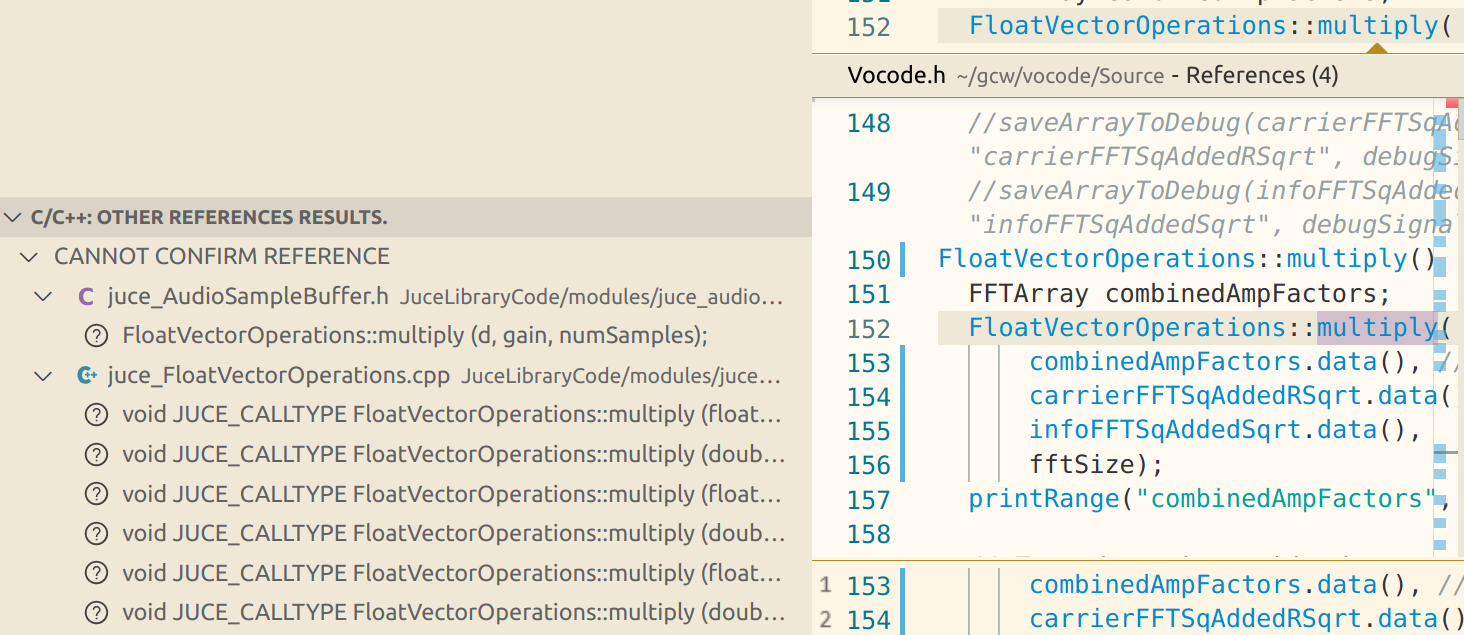Click the question mark icon beside multiply (d, gain, numSamples)
The height and width of the screenshot is (635, 1464).
[x=96, y=336]
